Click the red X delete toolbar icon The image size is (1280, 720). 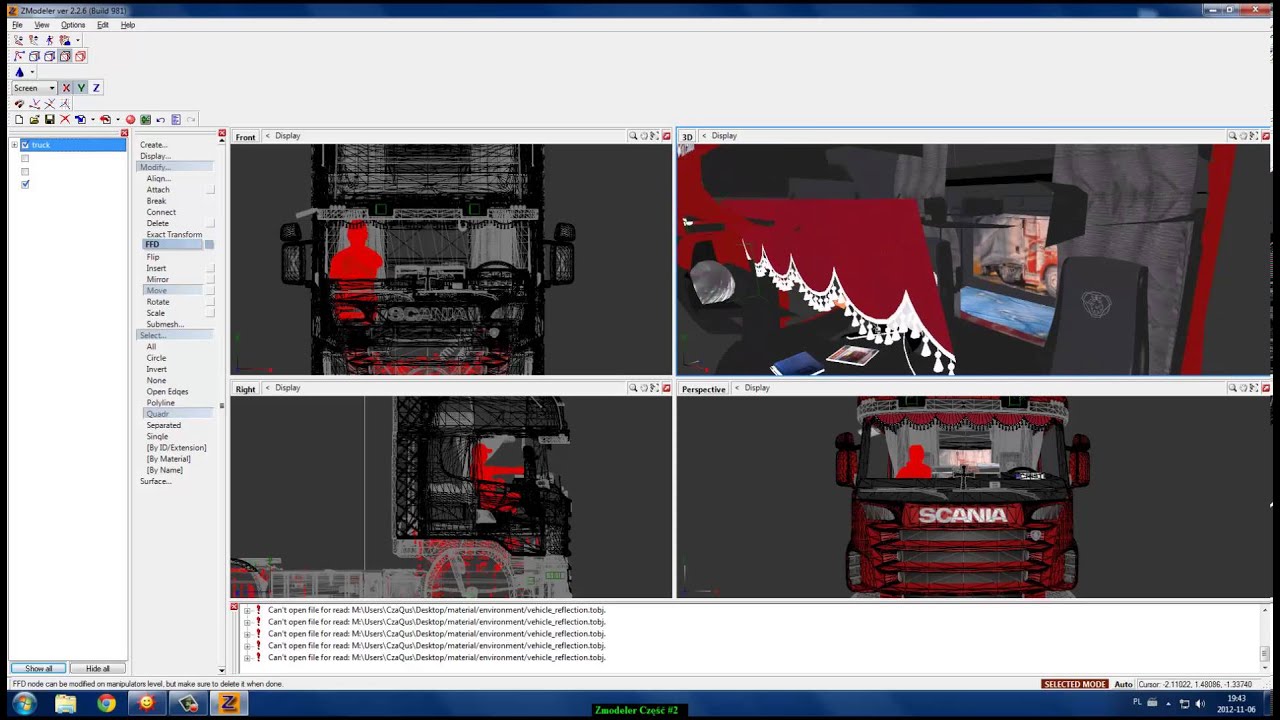click(x=65, y=119)
